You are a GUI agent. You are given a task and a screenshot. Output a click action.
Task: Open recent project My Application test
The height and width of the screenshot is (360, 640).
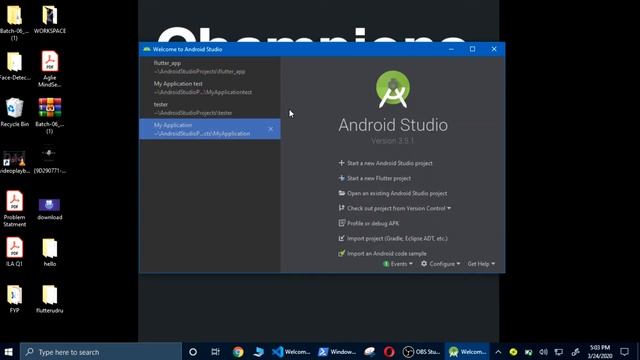coord(209,88)
